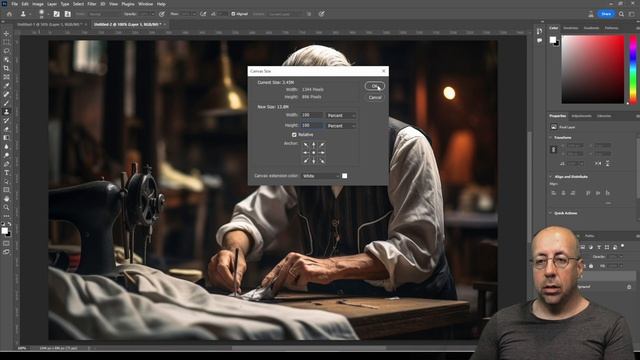Click OK in Canvas Size dialog
Viewport: 640px width, 360px height.
(x=375, y=86)
